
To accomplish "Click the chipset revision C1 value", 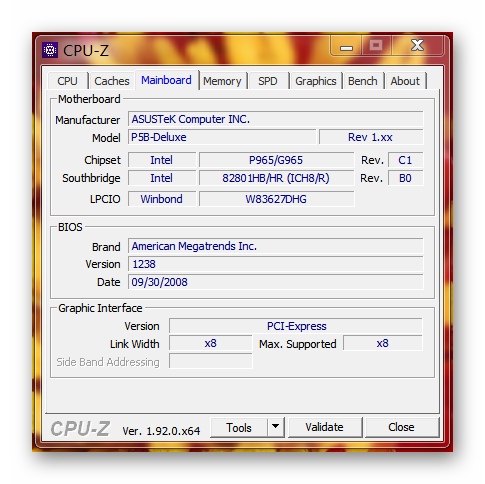I will pos(406,160).
